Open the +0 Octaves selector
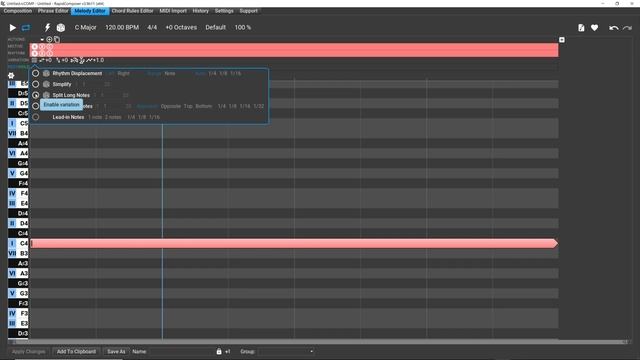640x360 pixels. [181, 27]
